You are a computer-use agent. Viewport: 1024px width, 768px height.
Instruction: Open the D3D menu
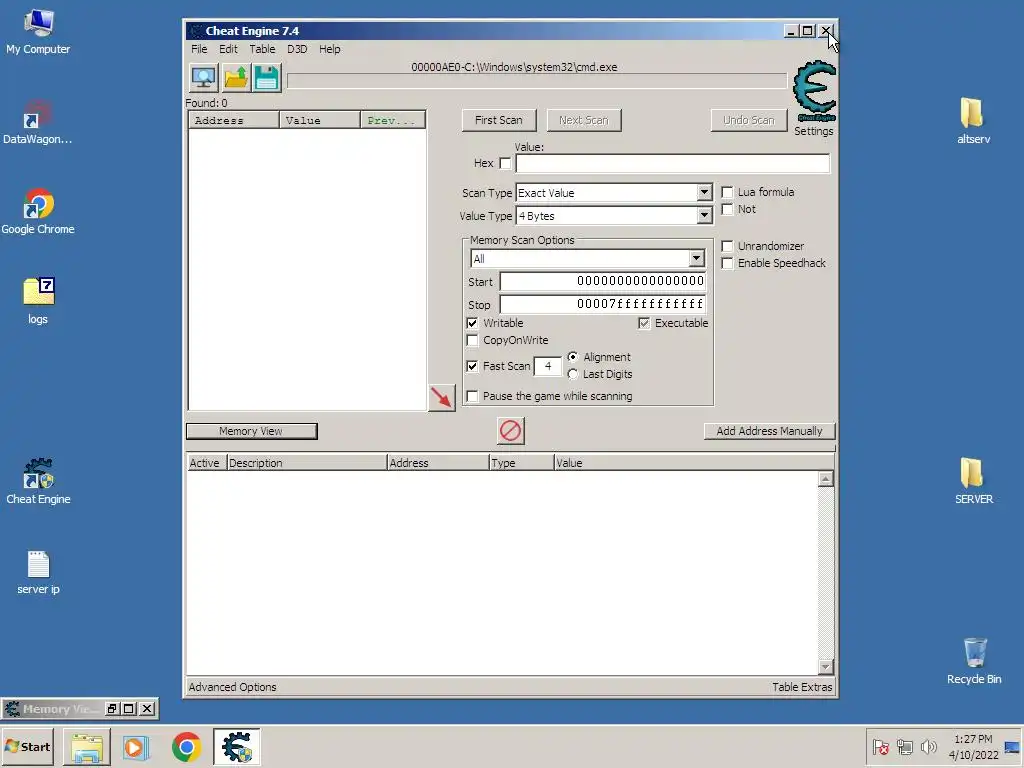click(297, 49)
